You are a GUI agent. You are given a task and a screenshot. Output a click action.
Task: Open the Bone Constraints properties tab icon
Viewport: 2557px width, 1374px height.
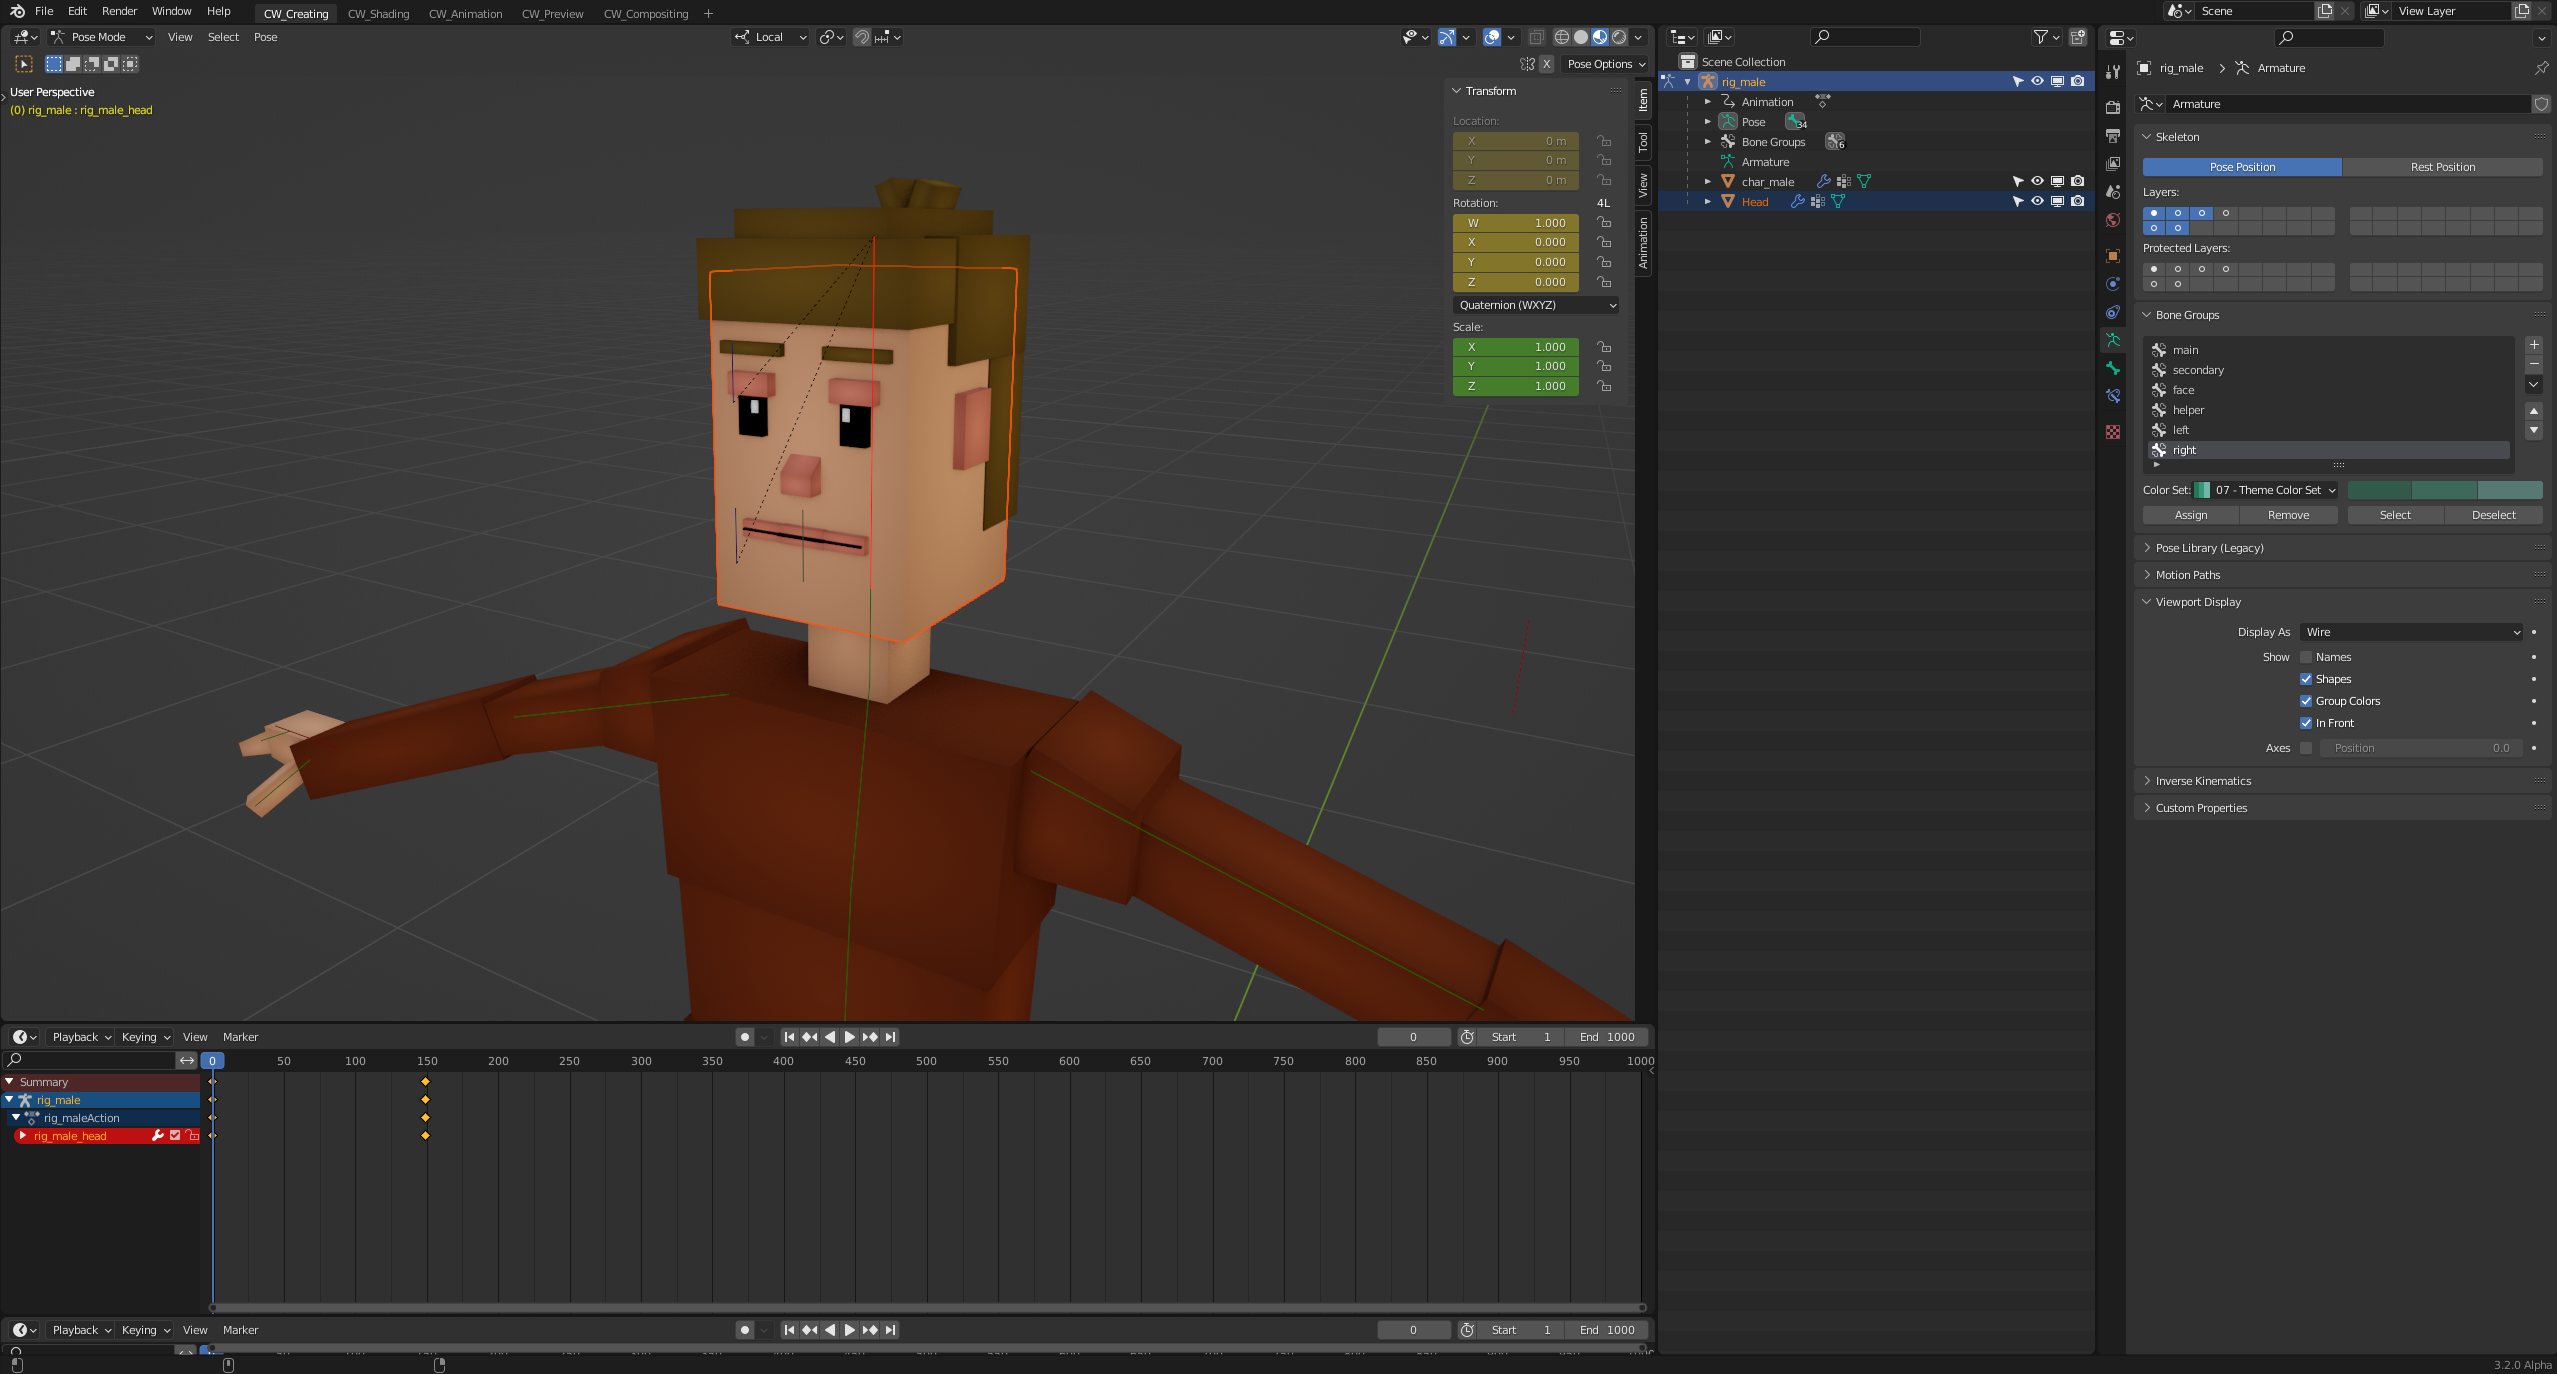click(2112, 396)
